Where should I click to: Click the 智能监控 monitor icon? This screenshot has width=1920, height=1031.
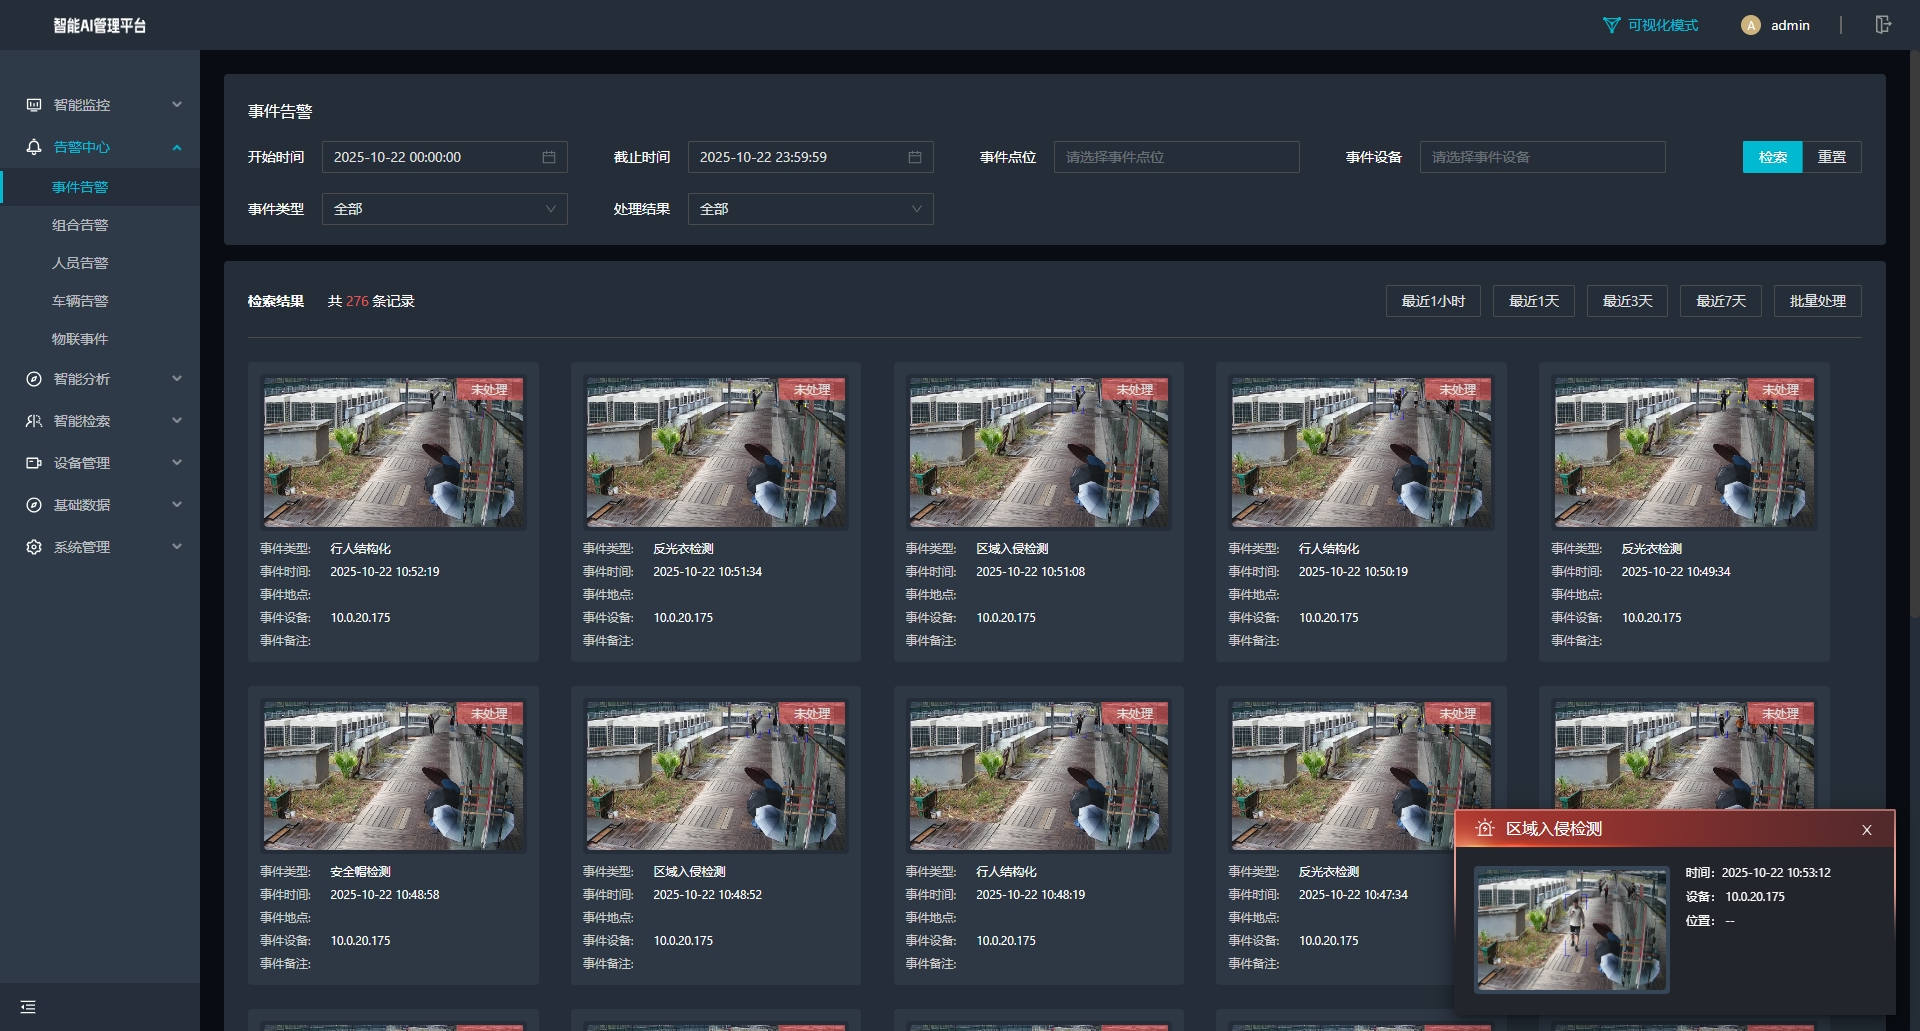point(34,105)
